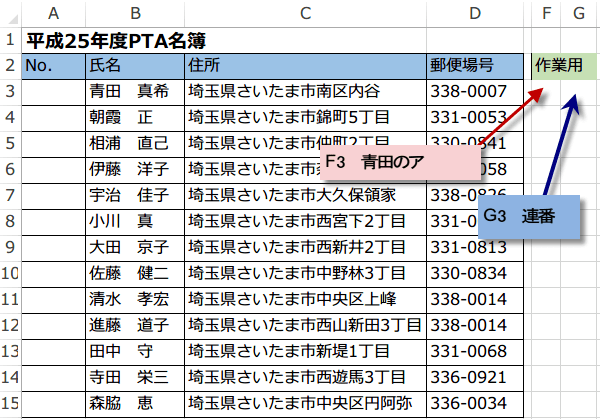Select row 13 header
Screen dimensions: 600x419
[10, 352]
